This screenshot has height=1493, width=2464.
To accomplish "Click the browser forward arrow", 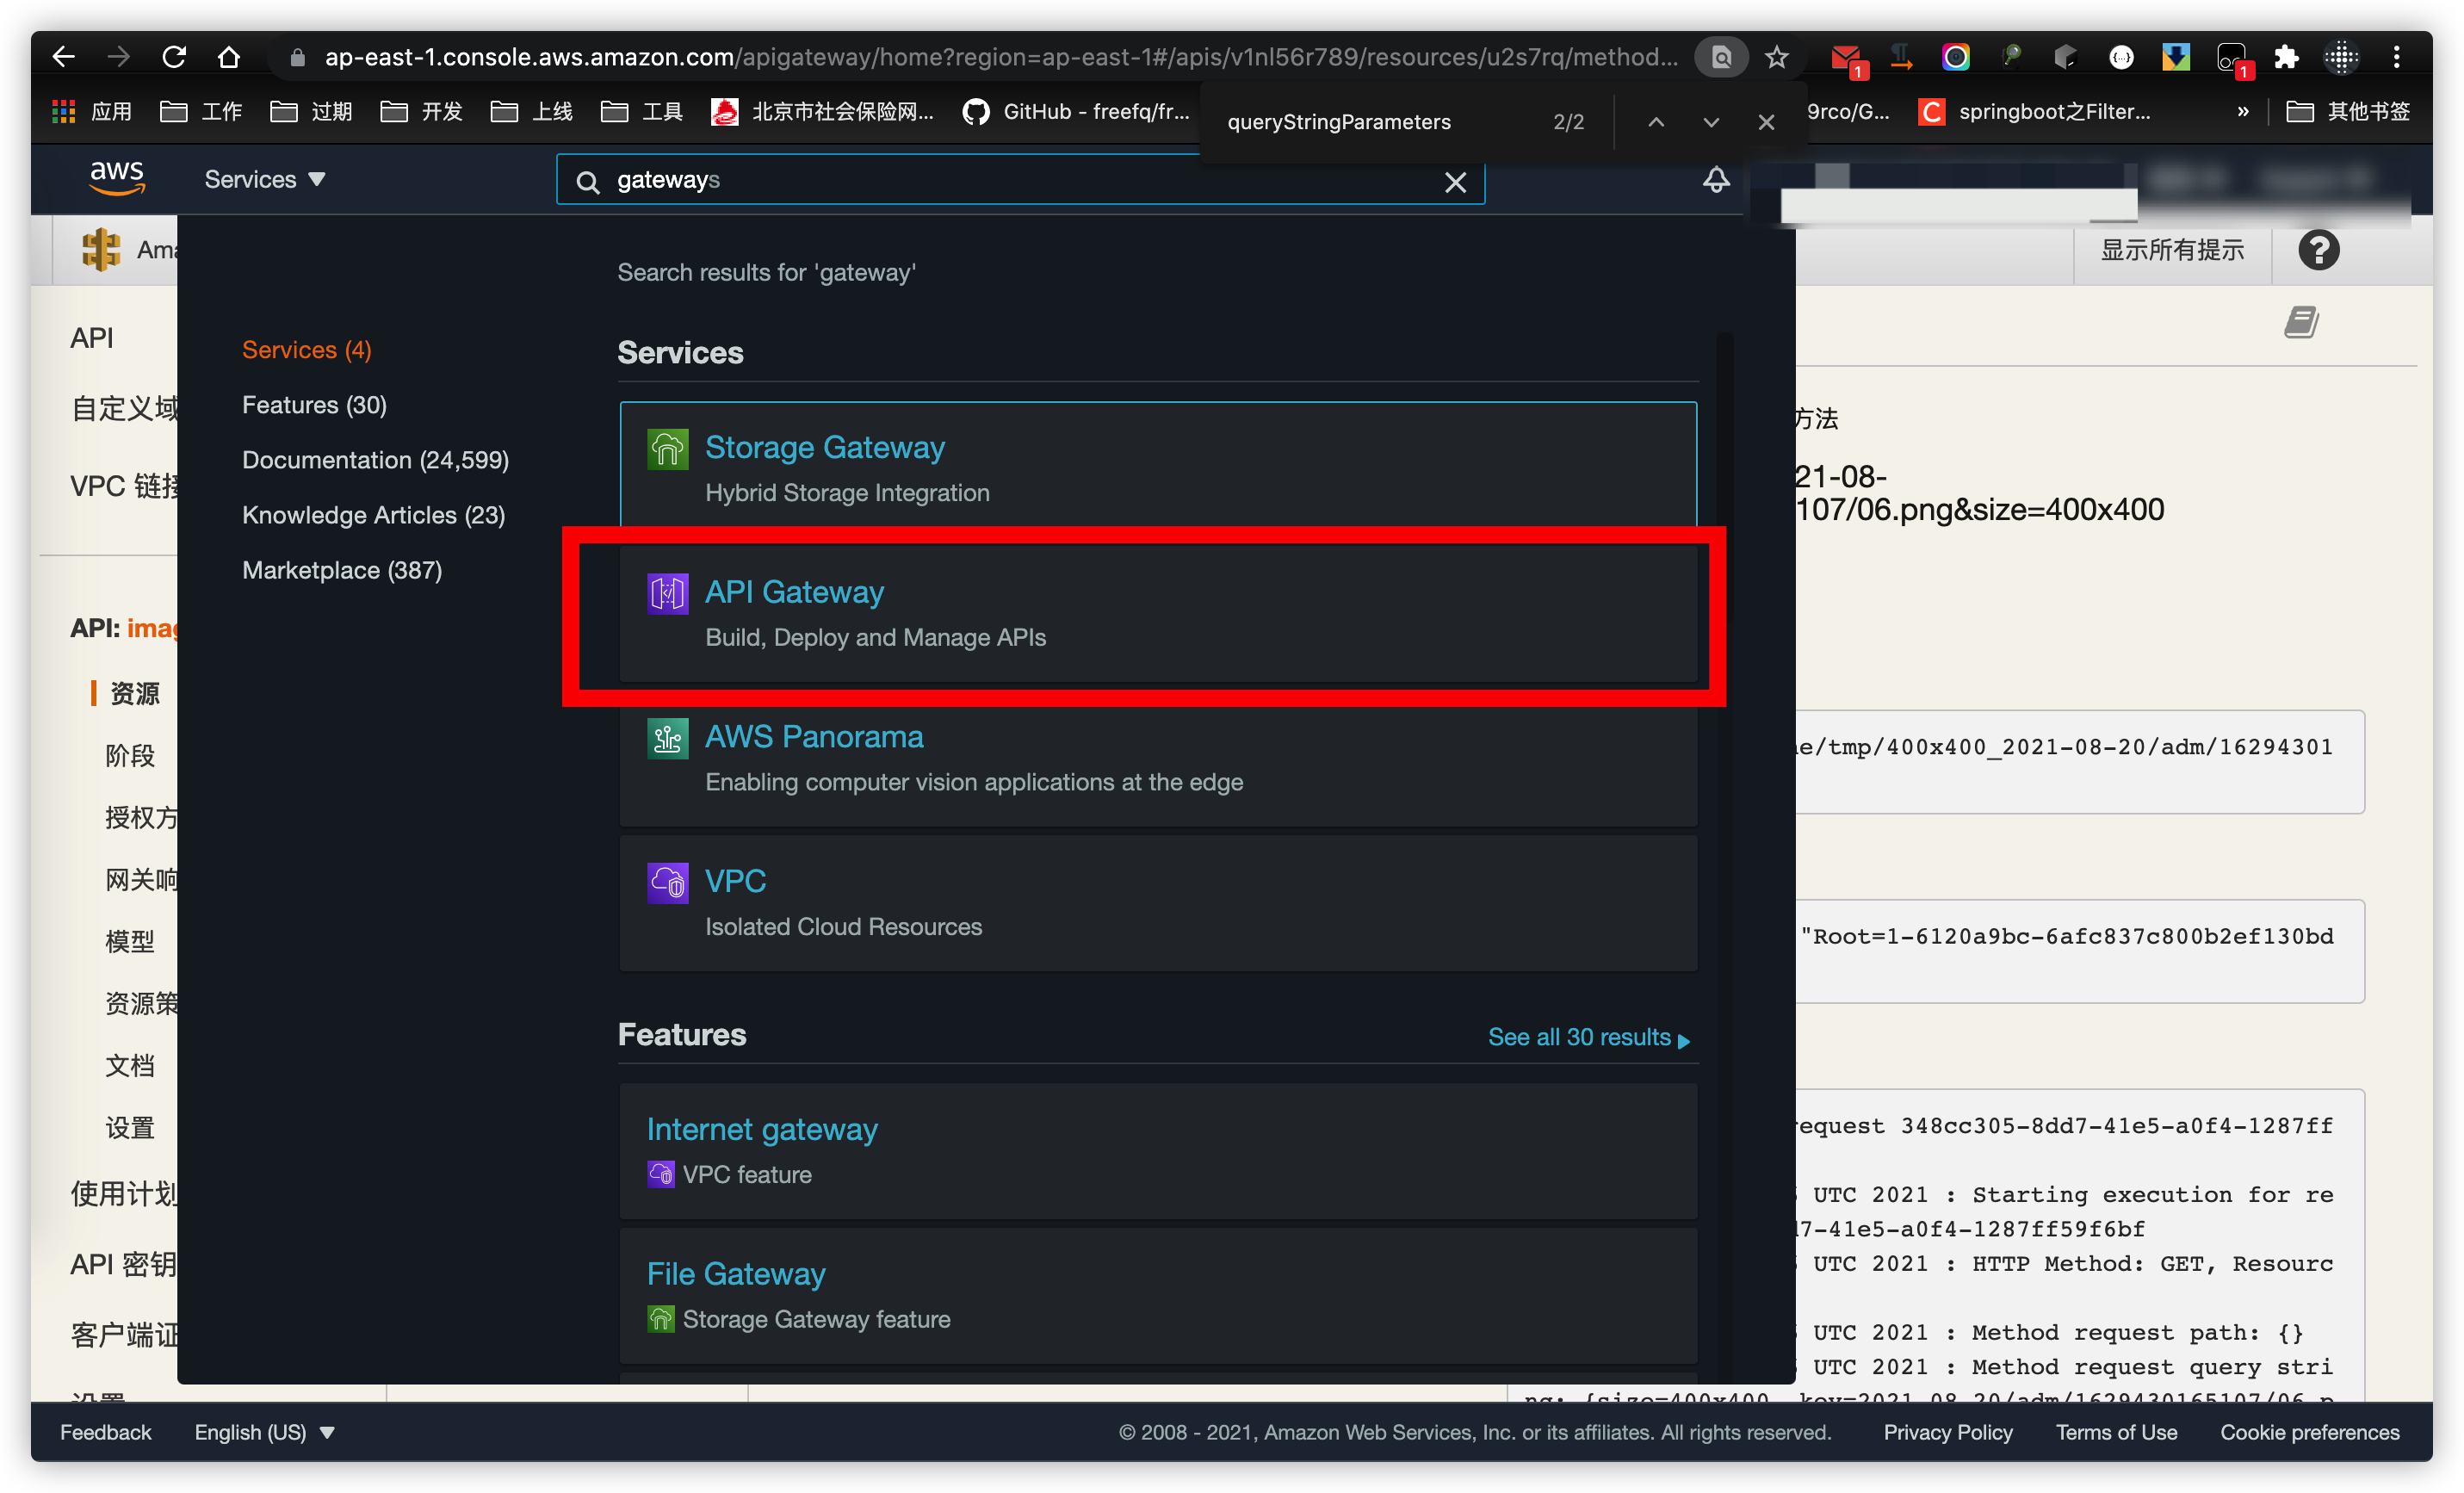I will [x=118, y=57].
